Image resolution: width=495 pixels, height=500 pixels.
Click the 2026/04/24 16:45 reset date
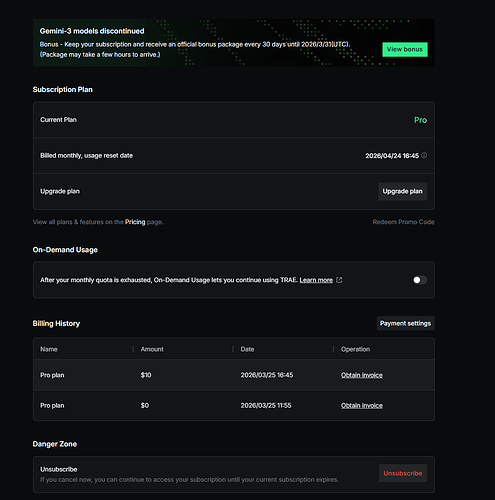click(392, 156)
